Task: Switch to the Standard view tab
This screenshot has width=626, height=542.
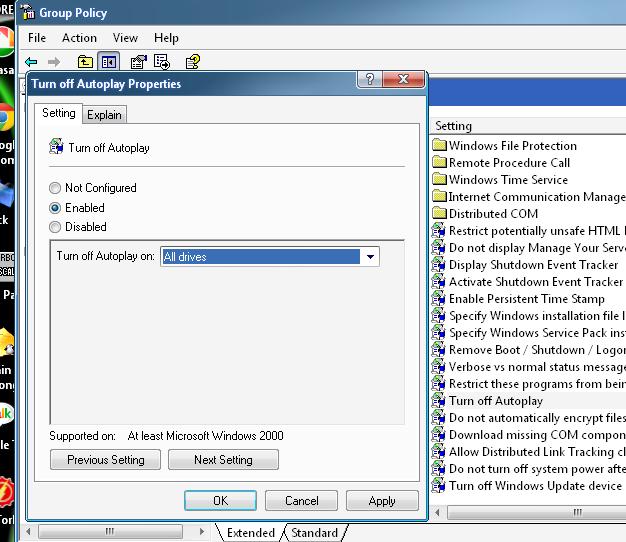Action: coord(314,533)
